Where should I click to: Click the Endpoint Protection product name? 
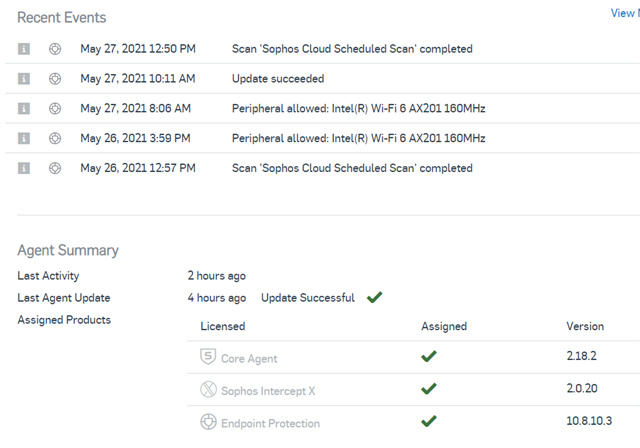[x=270, y=424]
